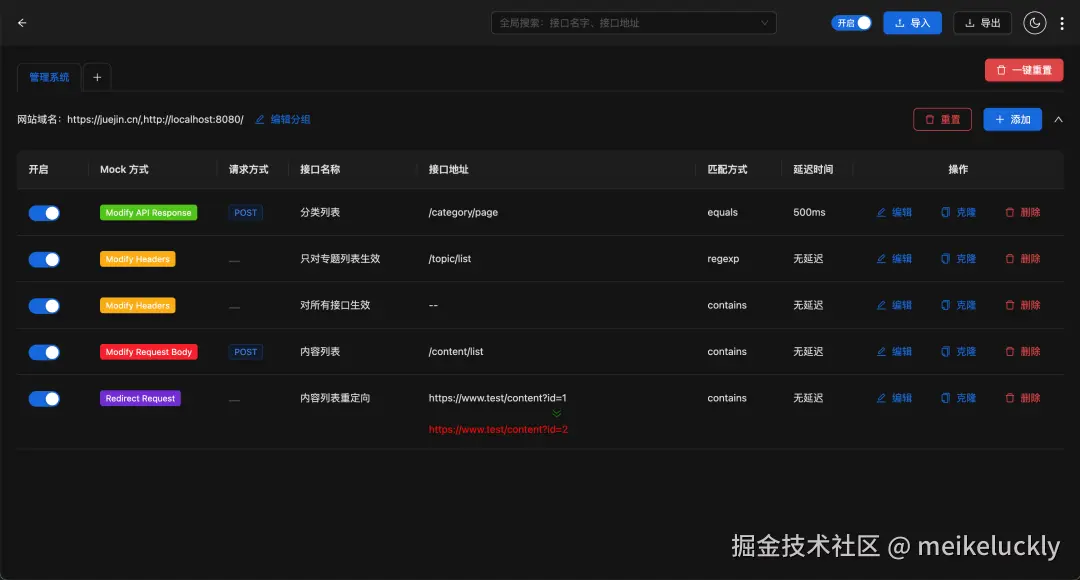Click clone icon for 只对专题列表生效 row
The image size is (1080, 580).
(945, 258)
